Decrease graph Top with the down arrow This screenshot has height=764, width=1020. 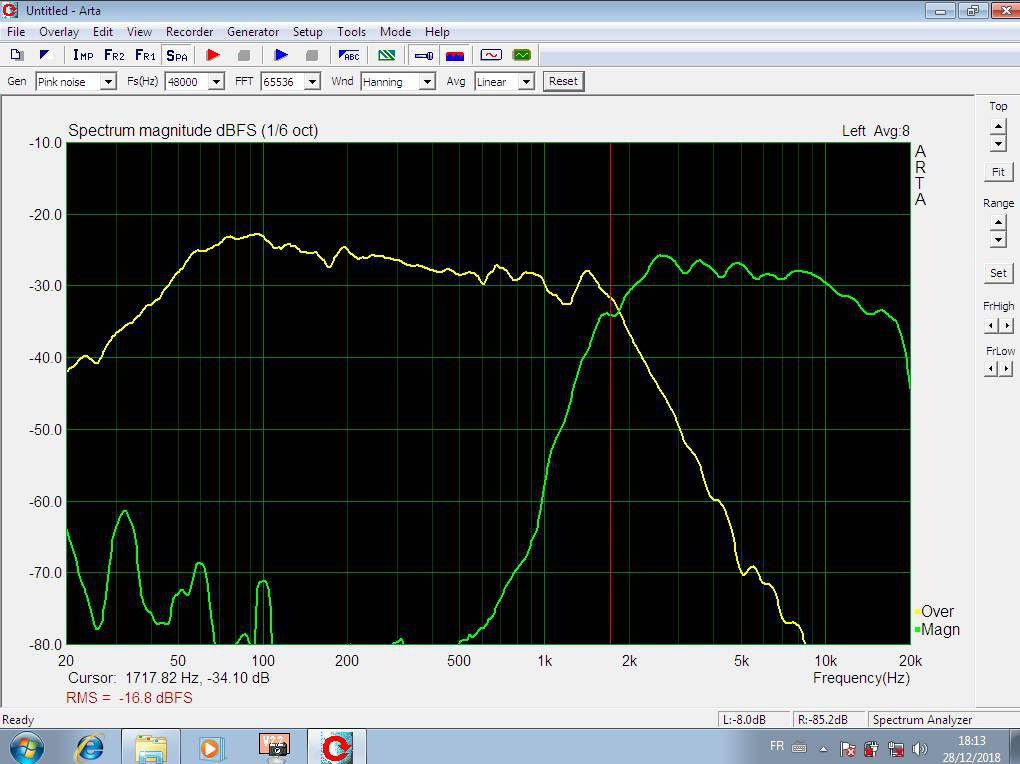pos(998,143)
